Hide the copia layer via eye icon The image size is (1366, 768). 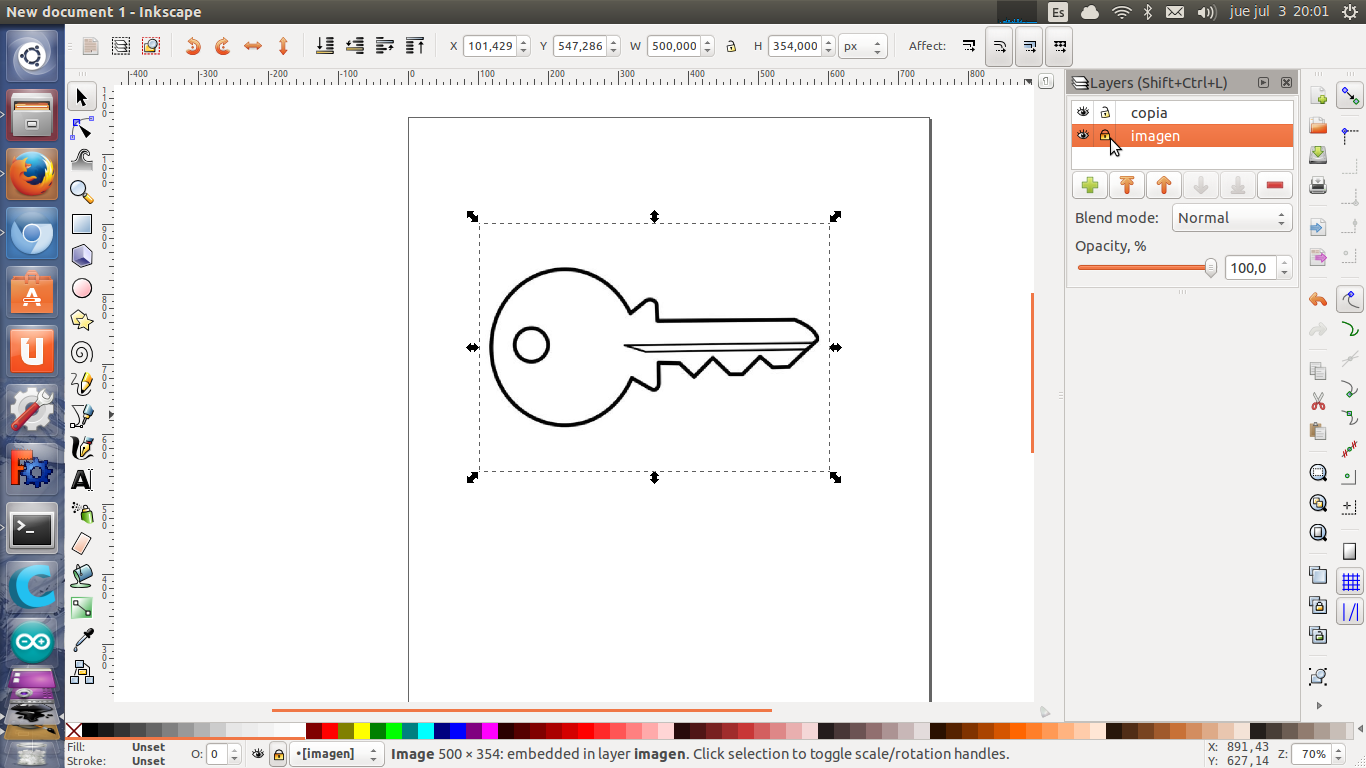(1082, 112)
